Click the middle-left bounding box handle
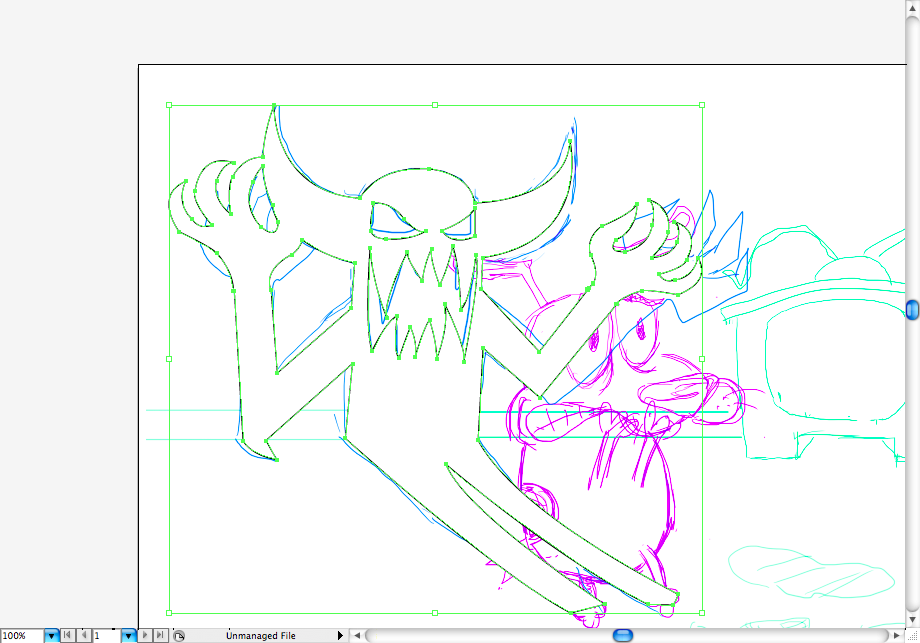 (169, 359)
